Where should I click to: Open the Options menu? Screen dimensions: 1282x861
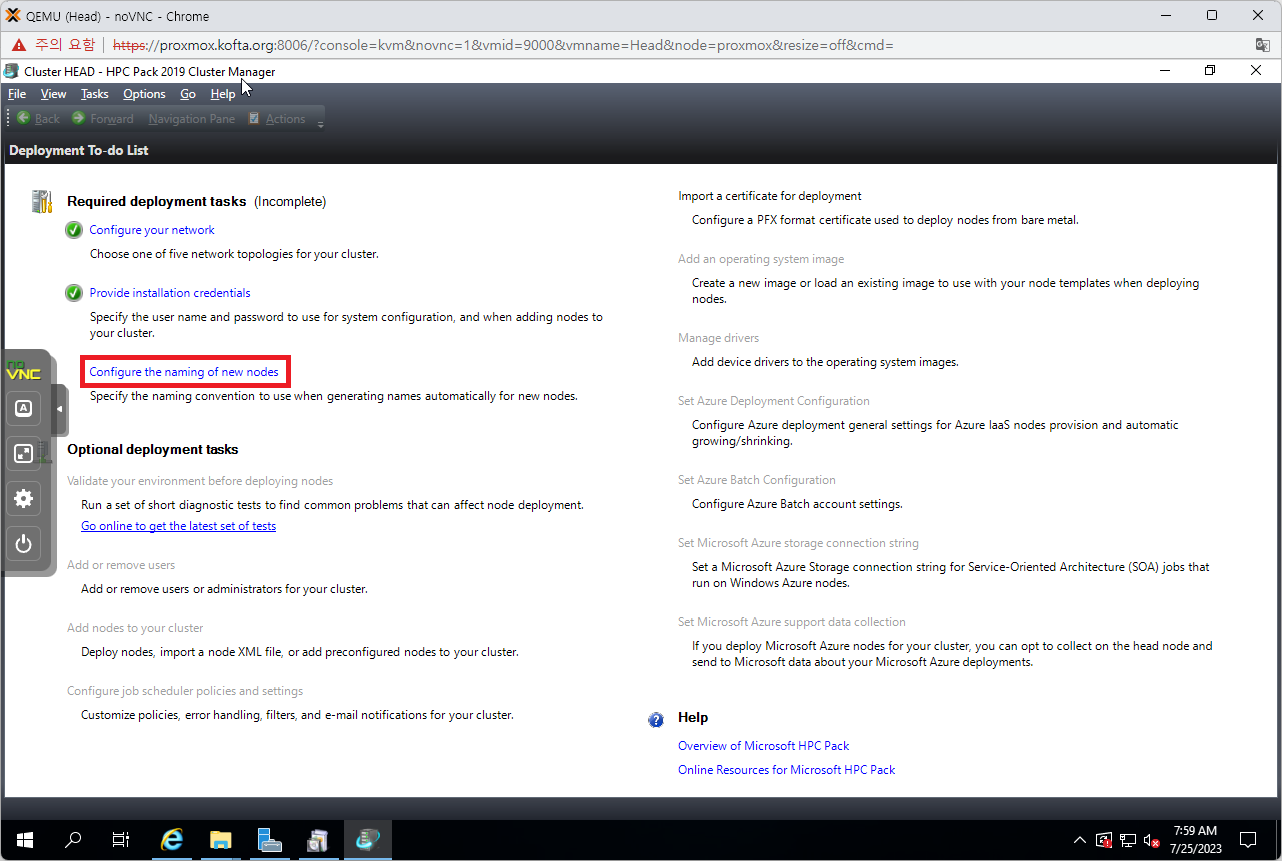[x=144, y=94]
